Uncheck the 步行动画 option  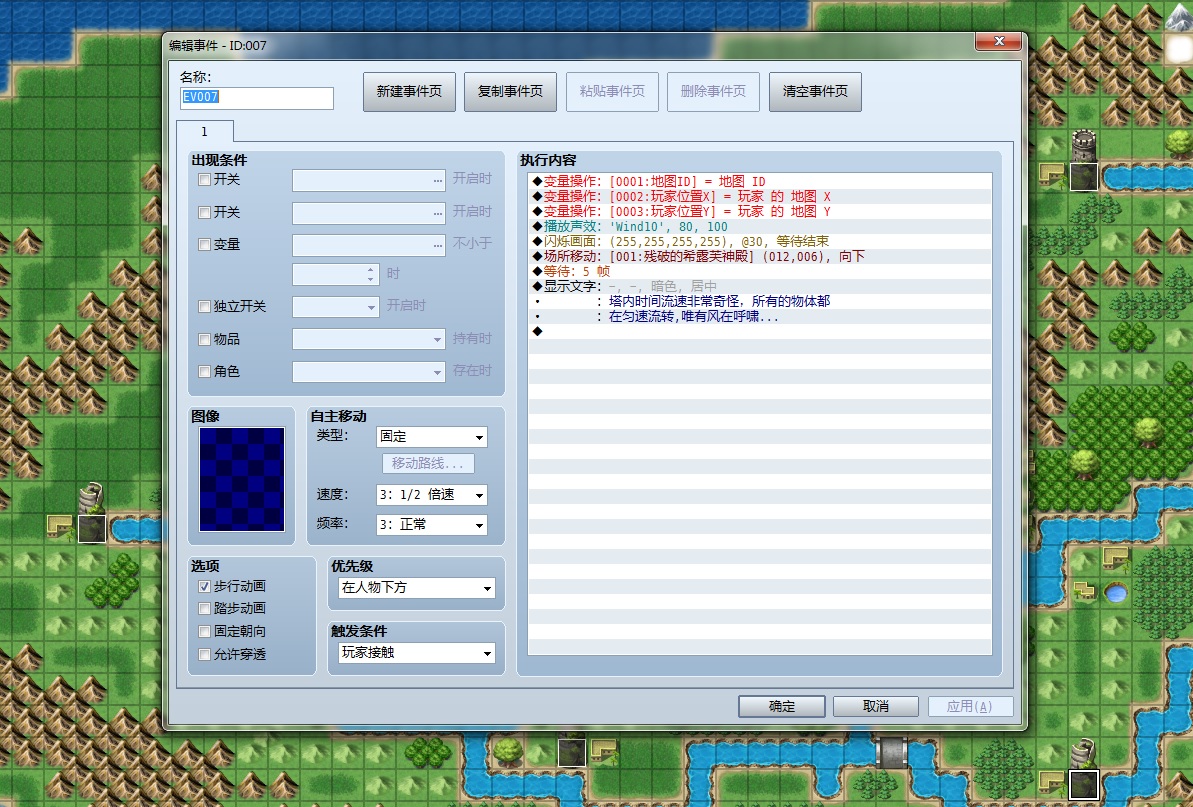pyautogui.click(x=204, y=586)
